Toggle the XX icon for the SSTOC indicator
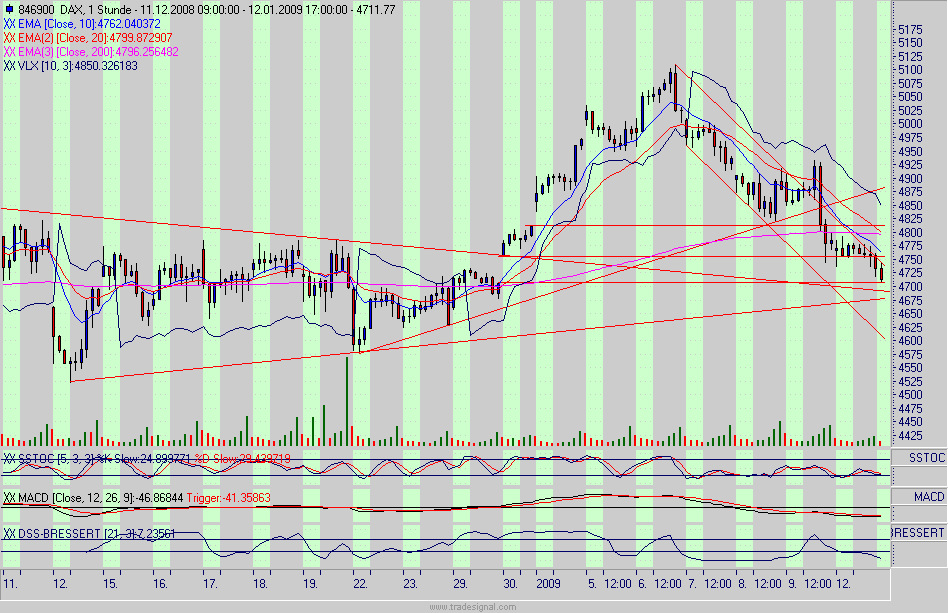Screen dimensions: 948x613 click(9, 457)
